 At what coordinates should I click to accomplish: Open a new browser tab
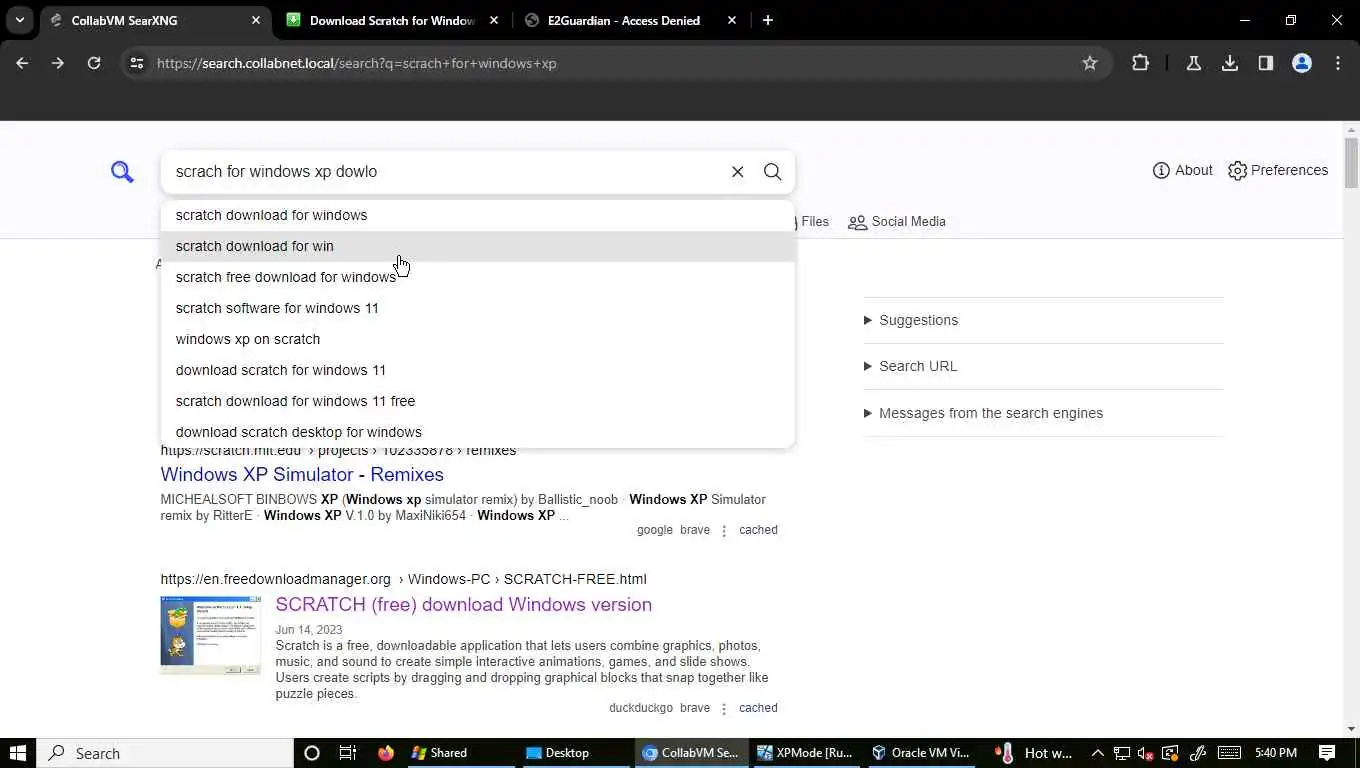pyautogui.click(x=768, y=20)
